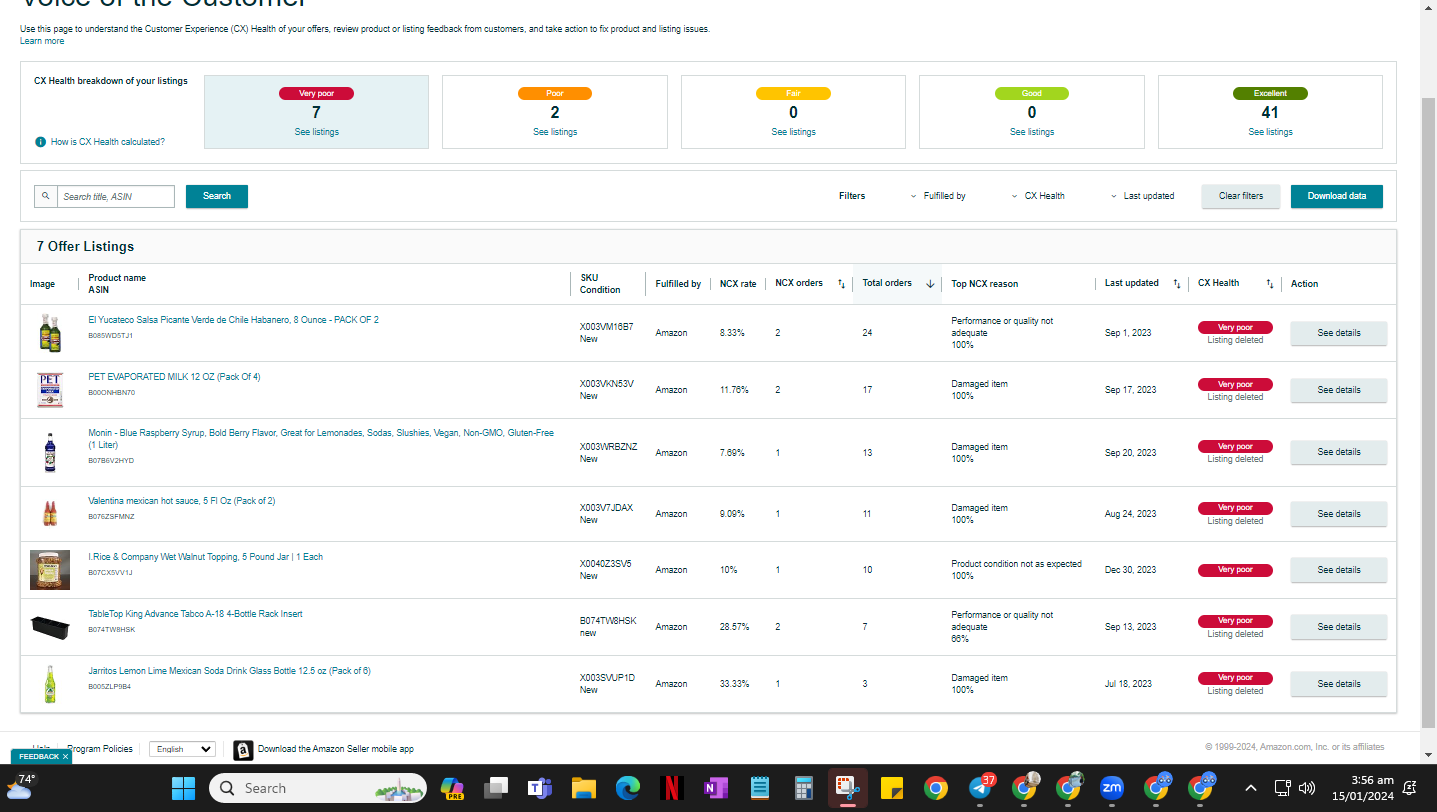Open Task View from the taskbar

click(x=495, y=788)
